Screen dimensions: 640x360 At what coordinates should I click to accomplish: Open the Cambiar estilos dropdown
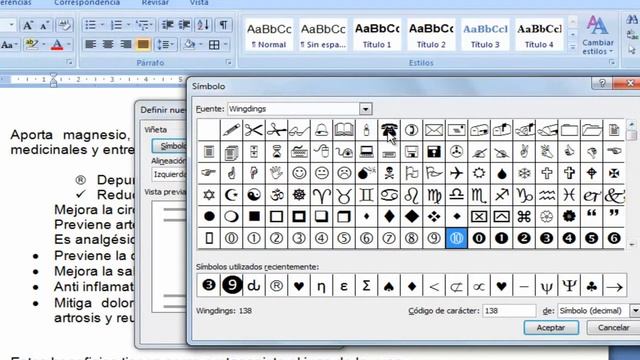tap(598, 36)
